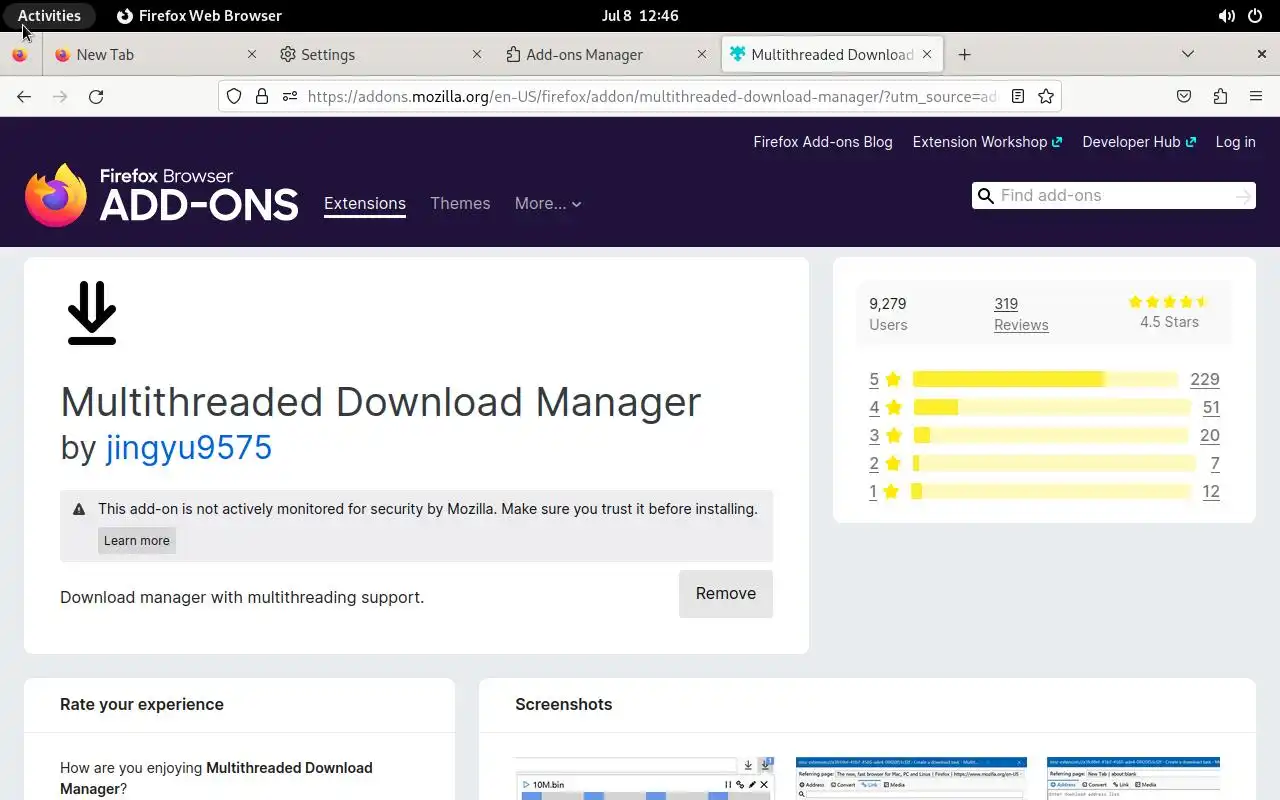Expand the List all tabs chevron
Viewport: 1280px width, 800px height.
pyautogui.click(x=1188, y=55)
